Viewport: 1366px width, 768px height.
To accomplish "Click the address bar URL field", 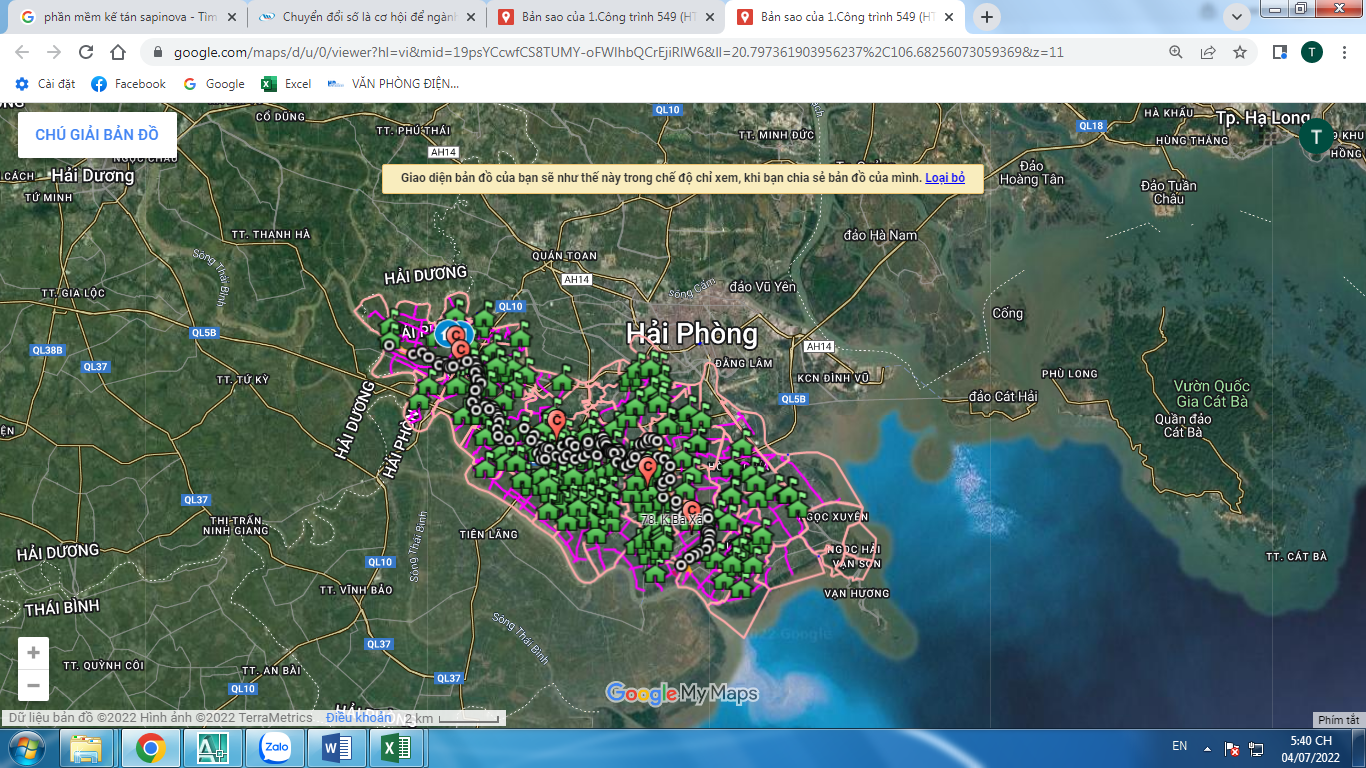I will 620,52.
